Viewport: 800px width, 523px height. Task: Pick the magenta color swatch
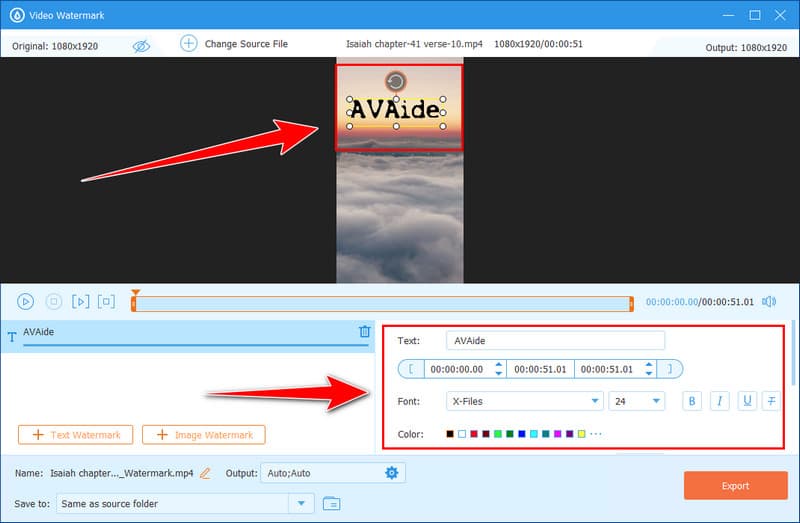558,434
